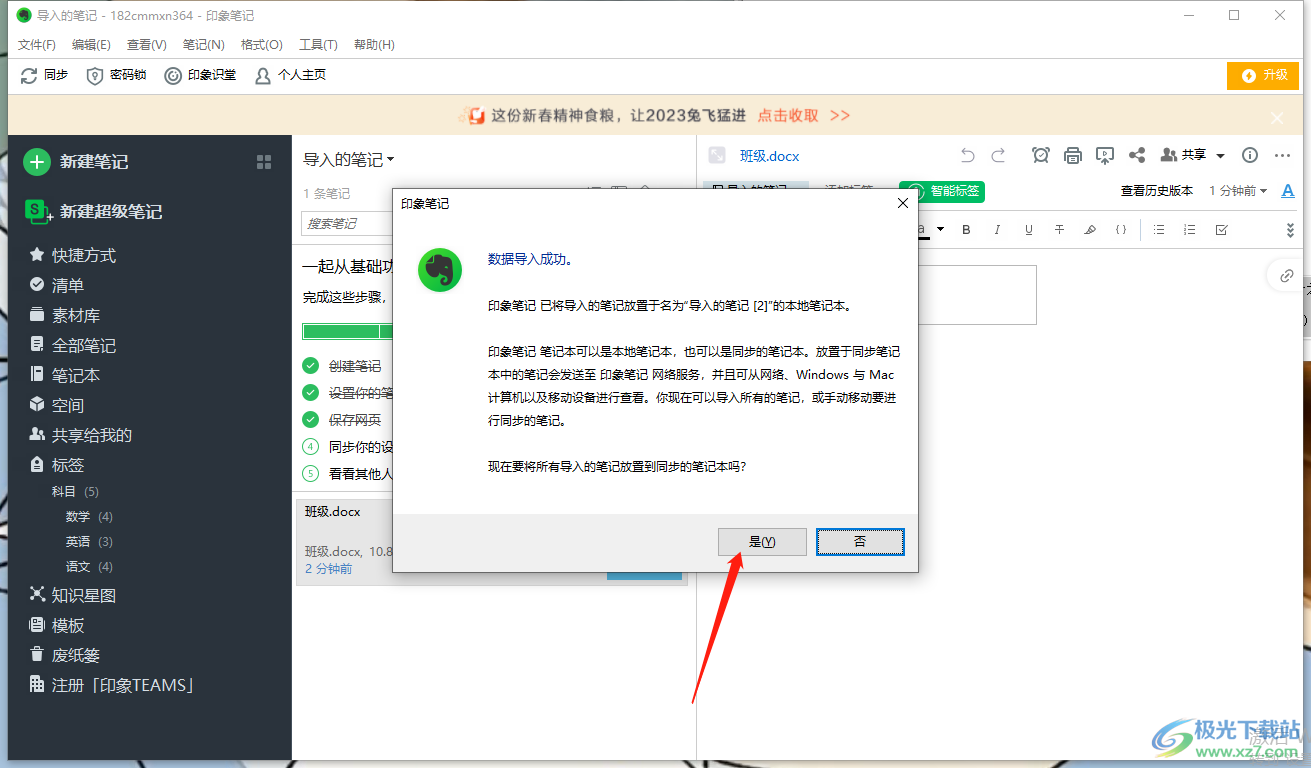Open 模板 in the sidebar
This screenshot has height=768, width=1311.
point(56,625)
